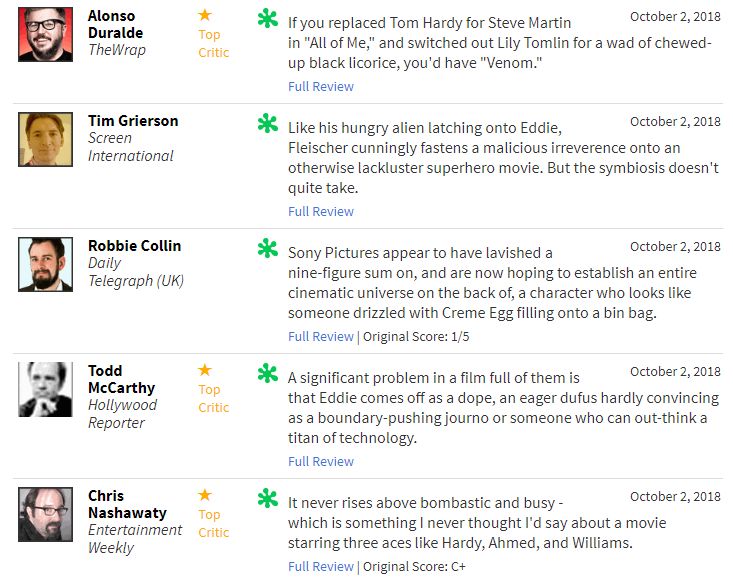
Task: Click Alonso Duralde's profile photo
Action: tap(45, 34)
